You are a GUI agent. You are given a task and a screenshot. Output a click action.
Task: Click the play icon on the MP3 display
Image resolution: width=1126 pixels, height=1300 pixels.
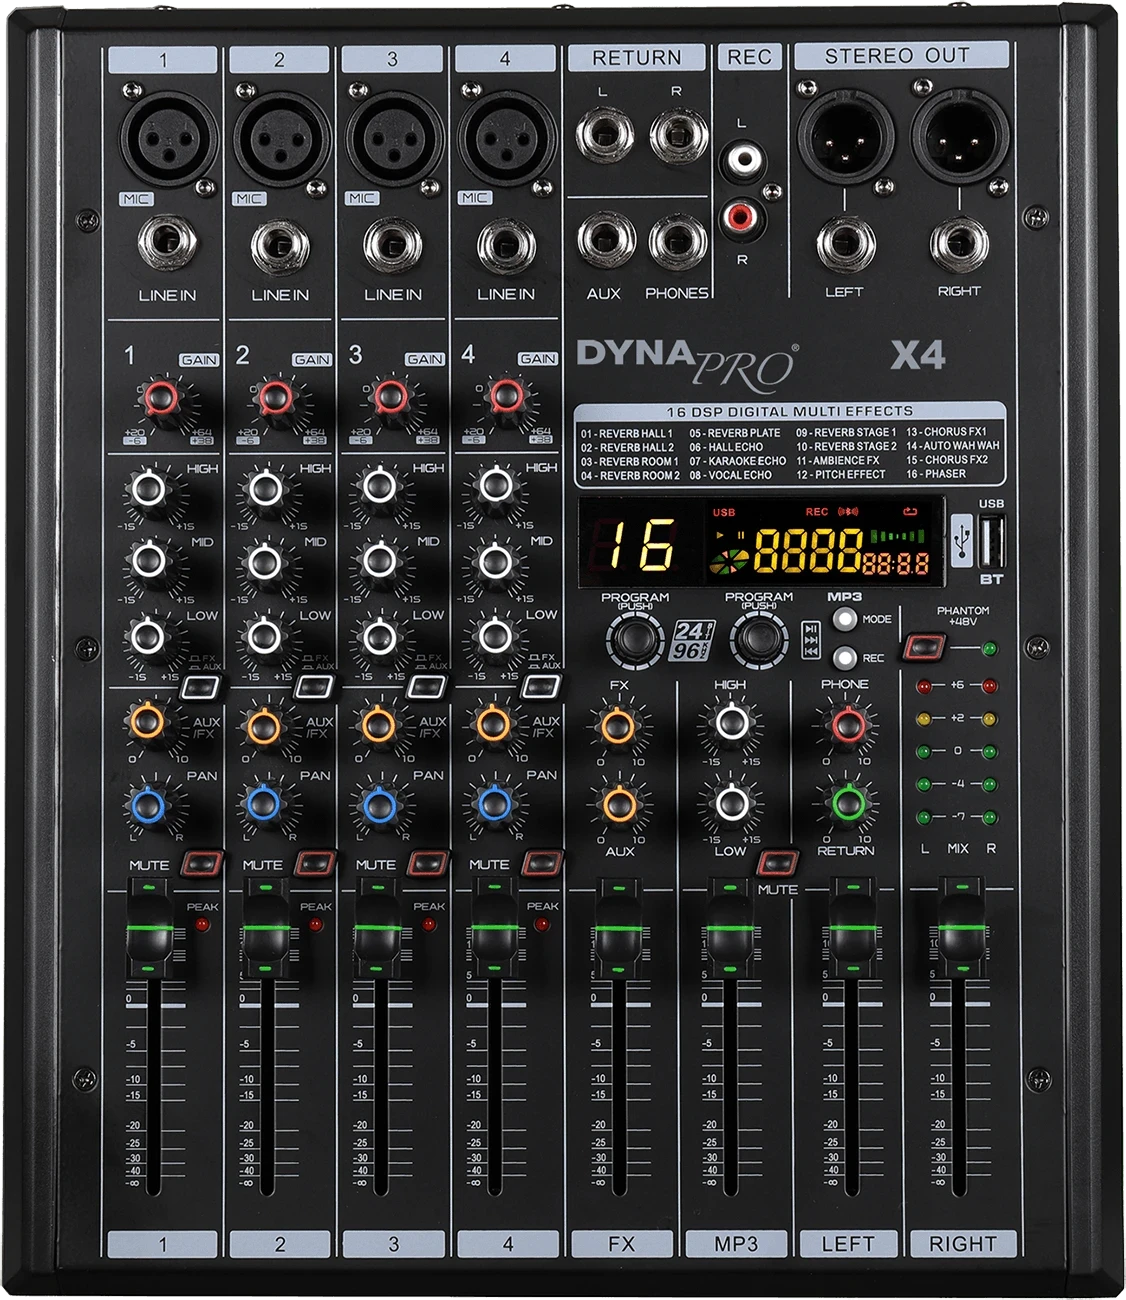click(720, 533)
